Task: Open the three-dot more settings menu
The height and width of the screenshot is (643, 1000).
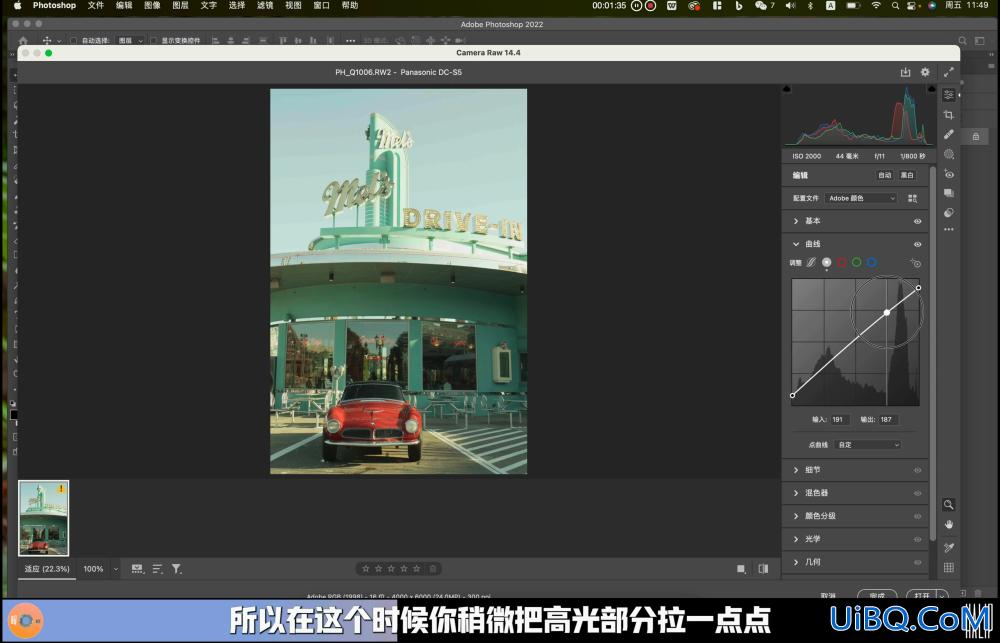Action: pos(949,229)
